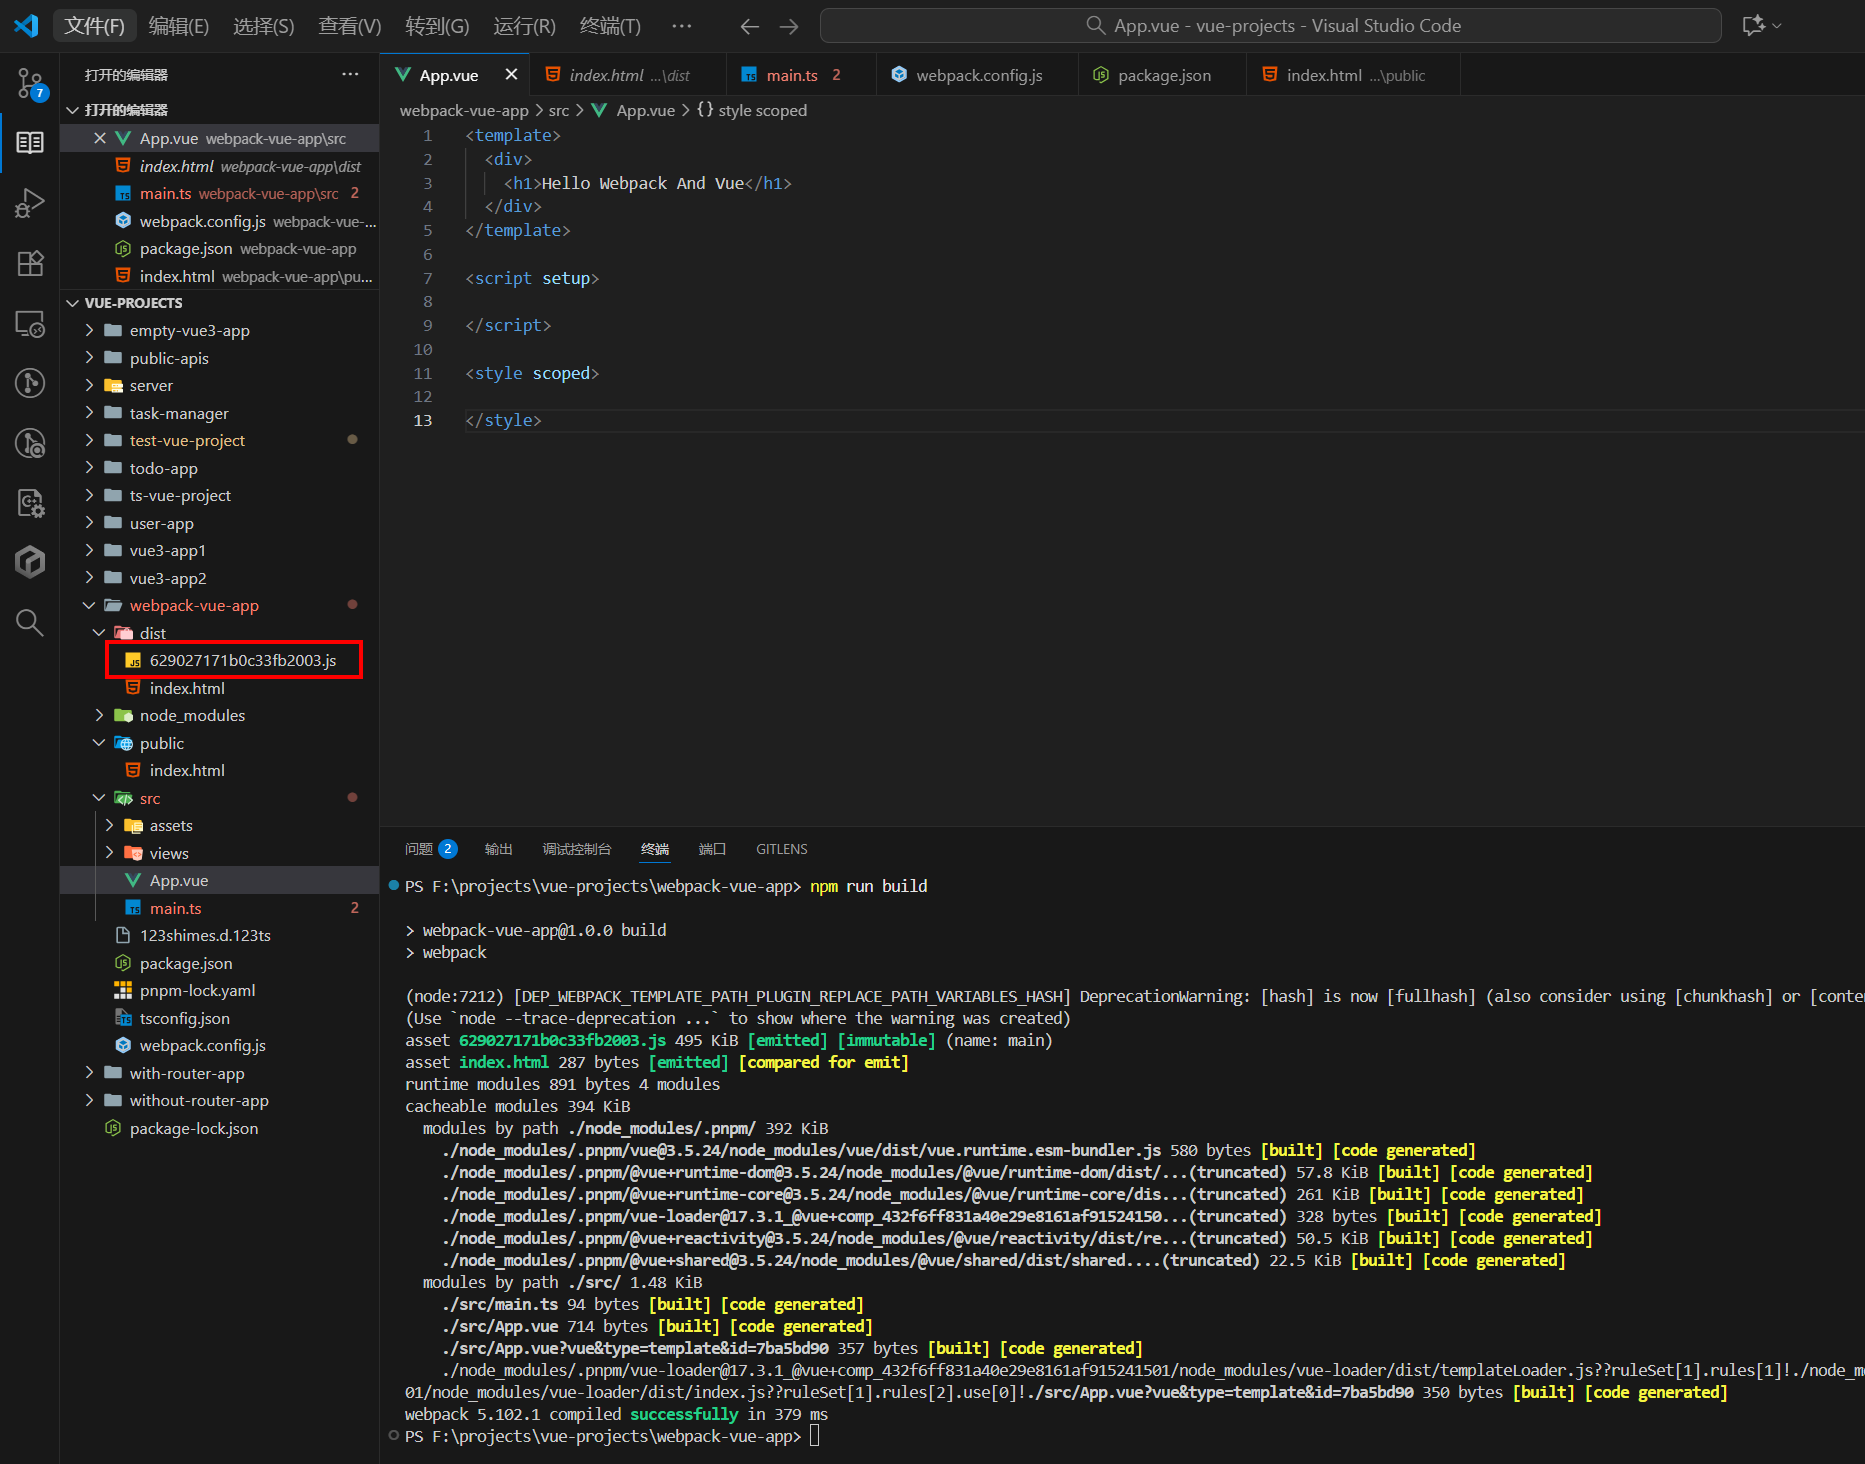Image resolution: width=1865 pixels, height=1464 pixels.
Task: Click src in the breadcrumb path
Action: coord(559,110)
